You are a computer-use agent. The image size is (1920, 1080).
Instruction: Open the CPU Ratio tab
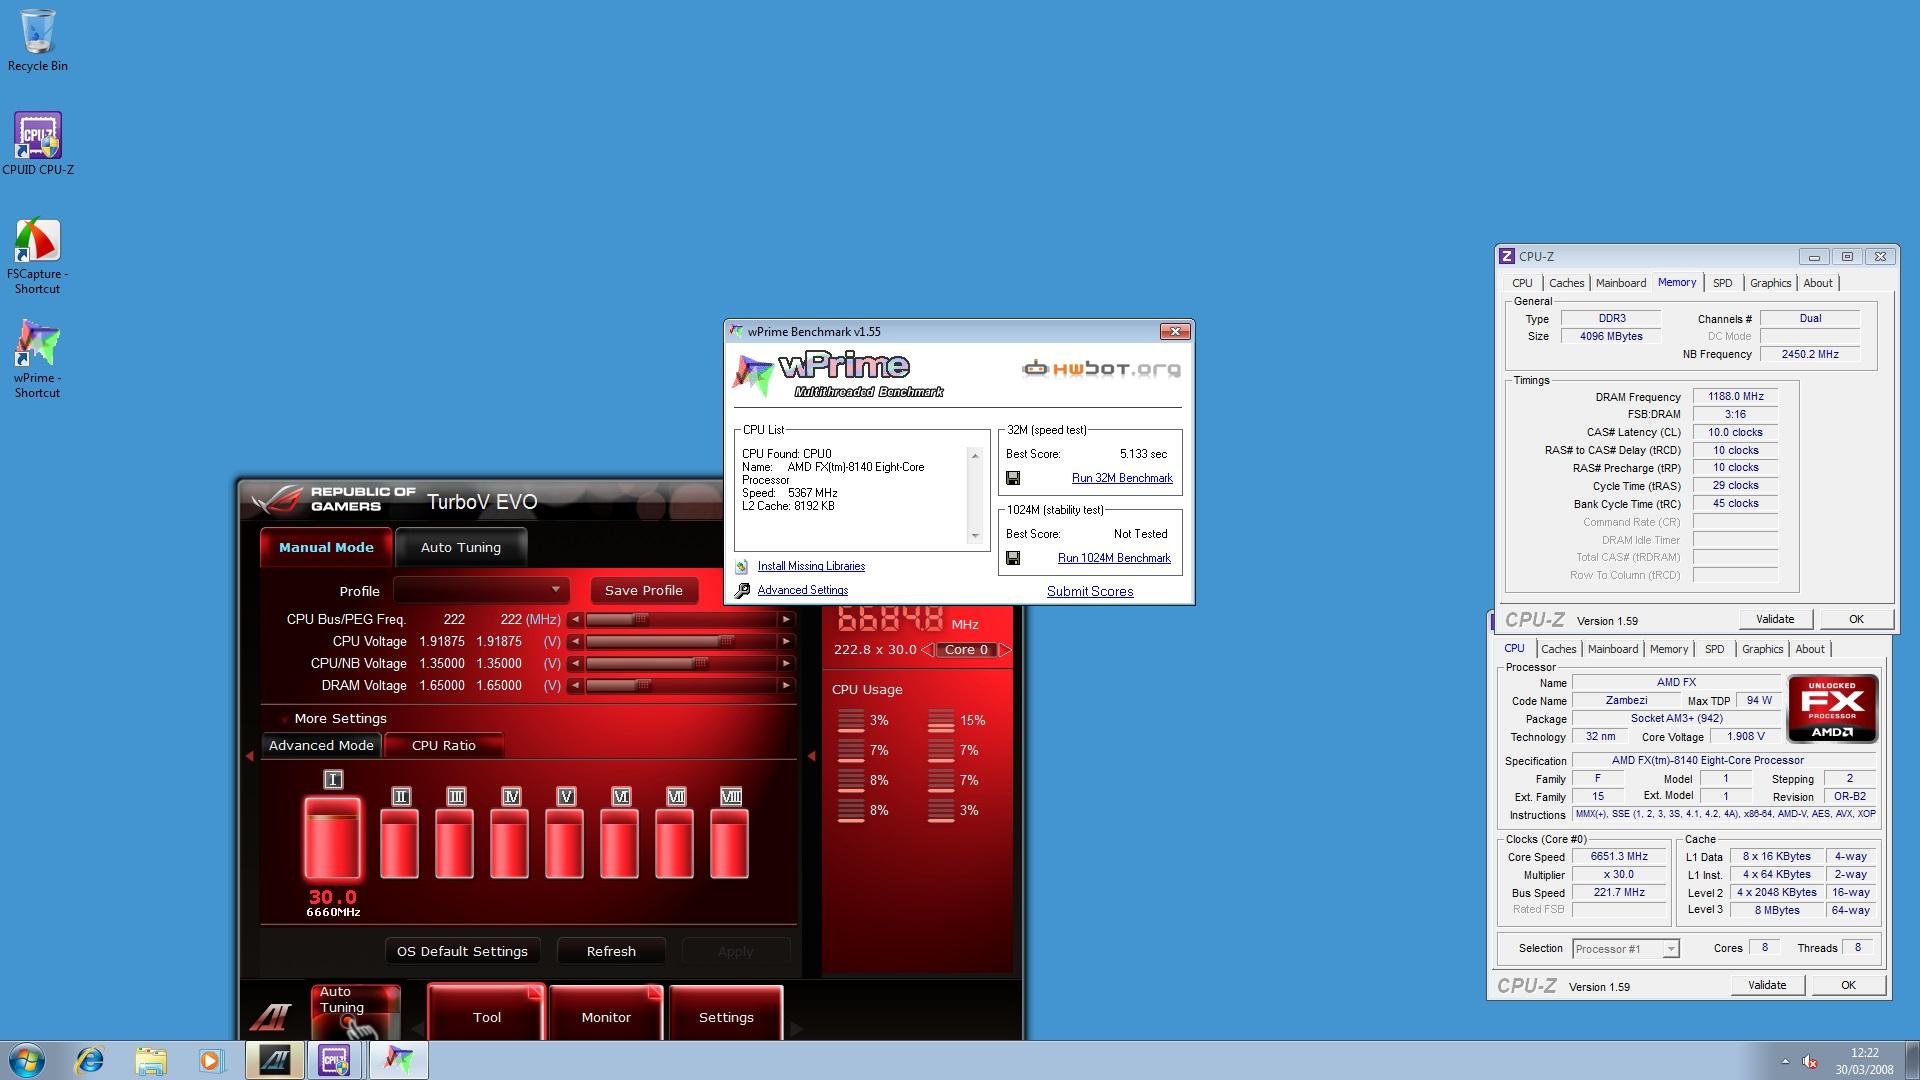tap(443, 745)
